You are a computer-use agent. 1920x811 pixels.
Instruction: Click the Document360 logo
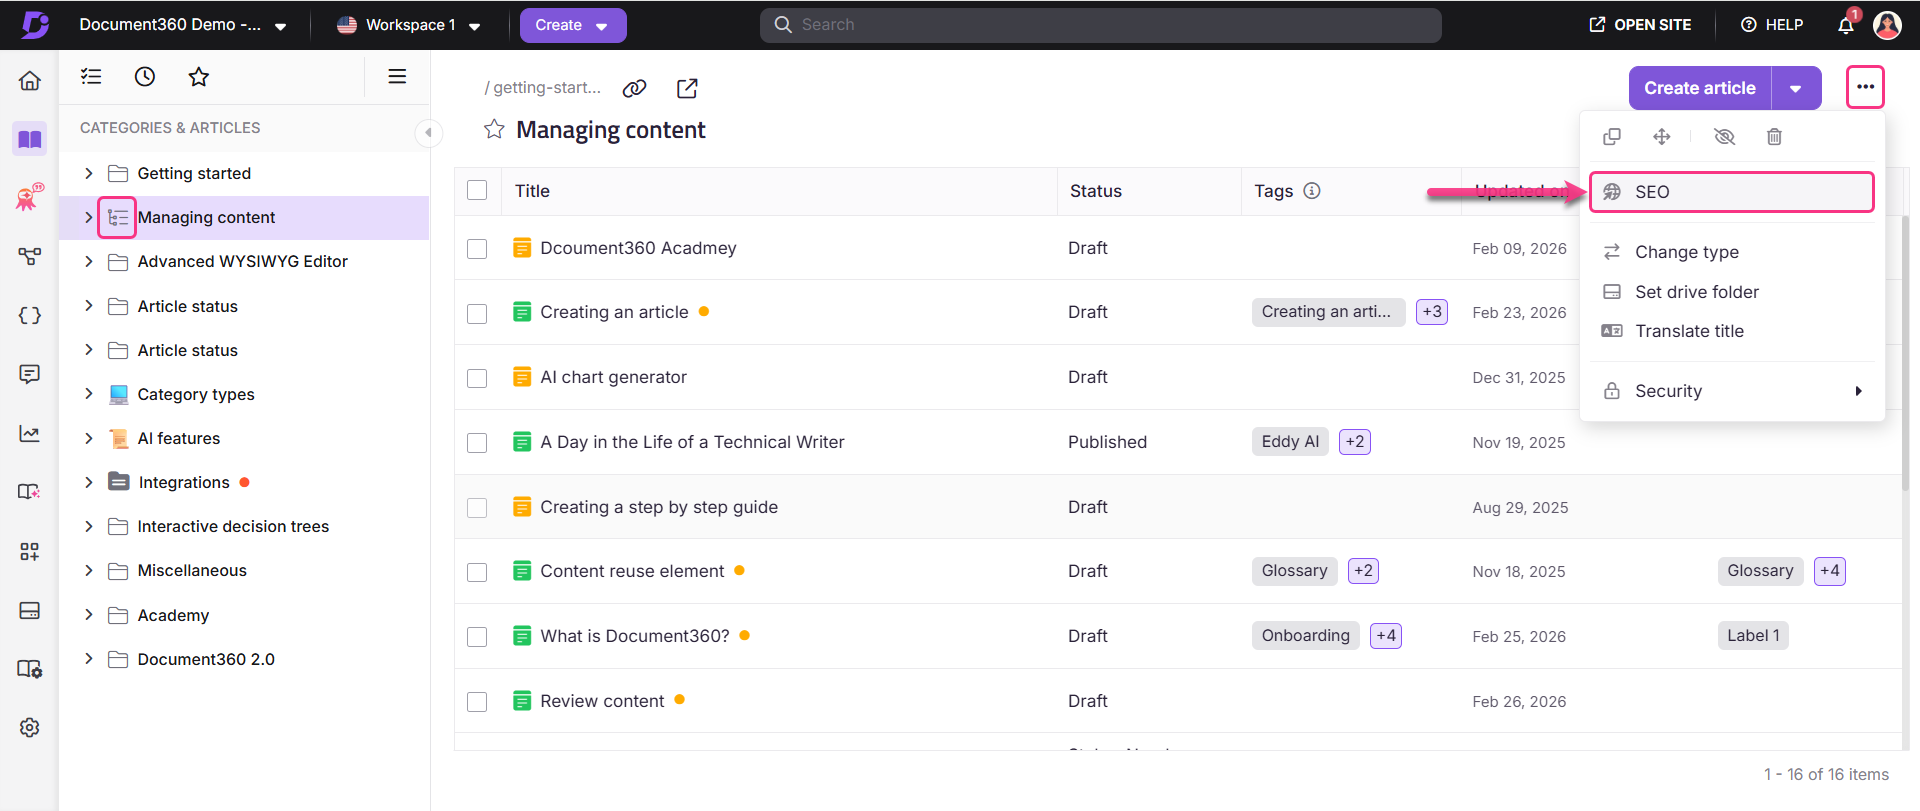point(35,25)
